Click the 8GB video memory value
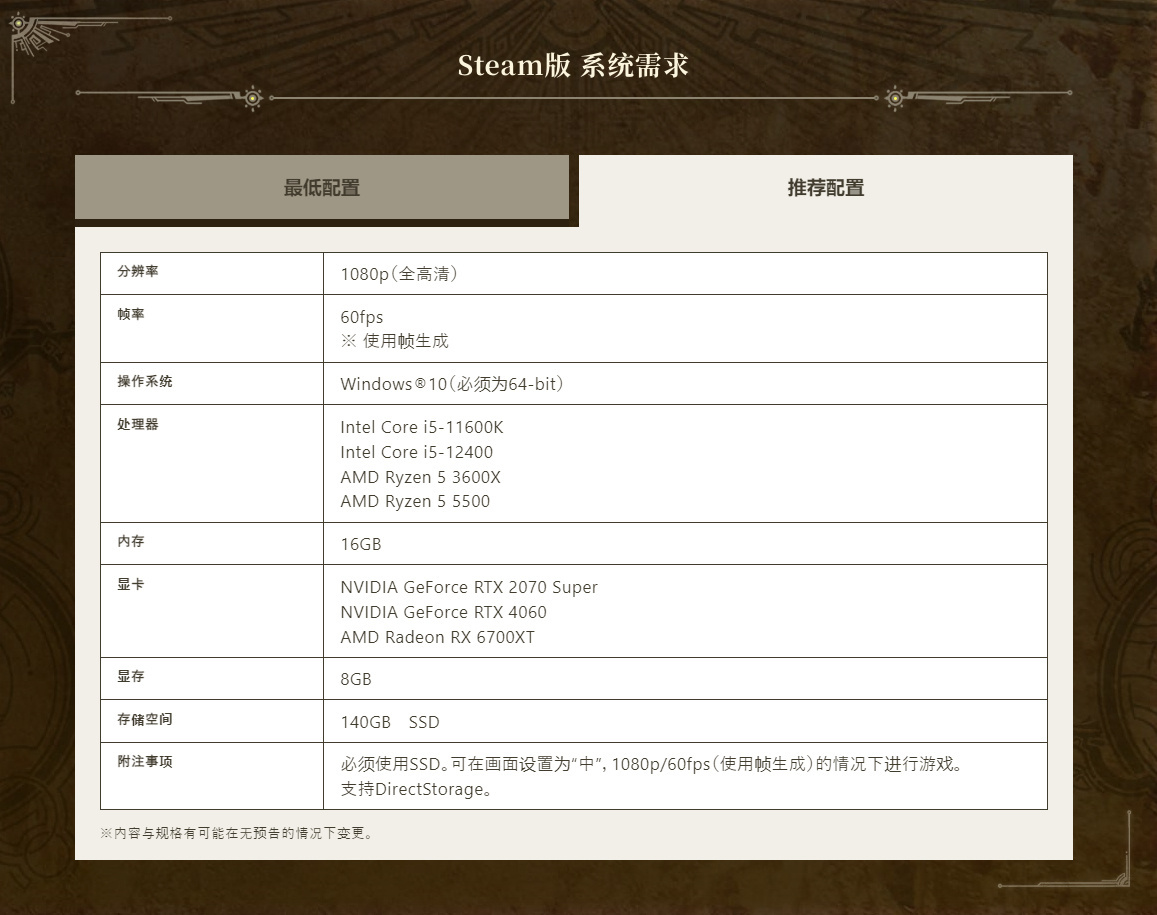The image size is (1157, 915). [x=356, y=680]
